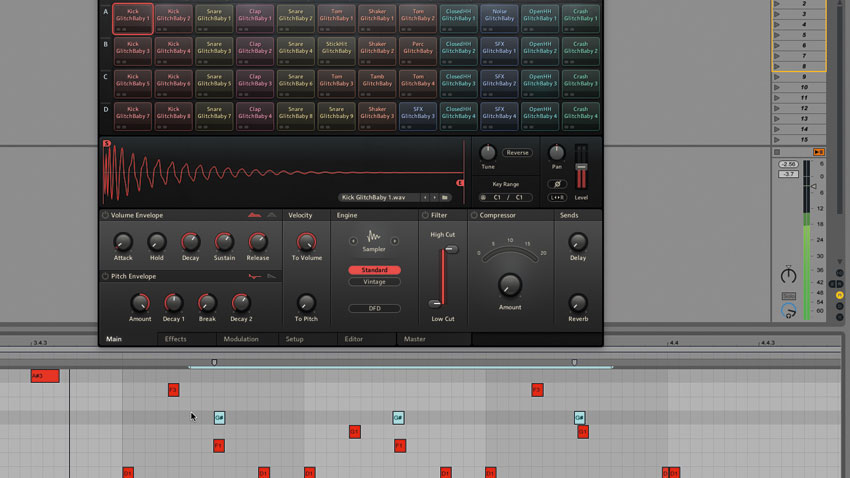850x478 pixels.
Task: Toggle Pitch Envelope power button
Action: (105, 276)
